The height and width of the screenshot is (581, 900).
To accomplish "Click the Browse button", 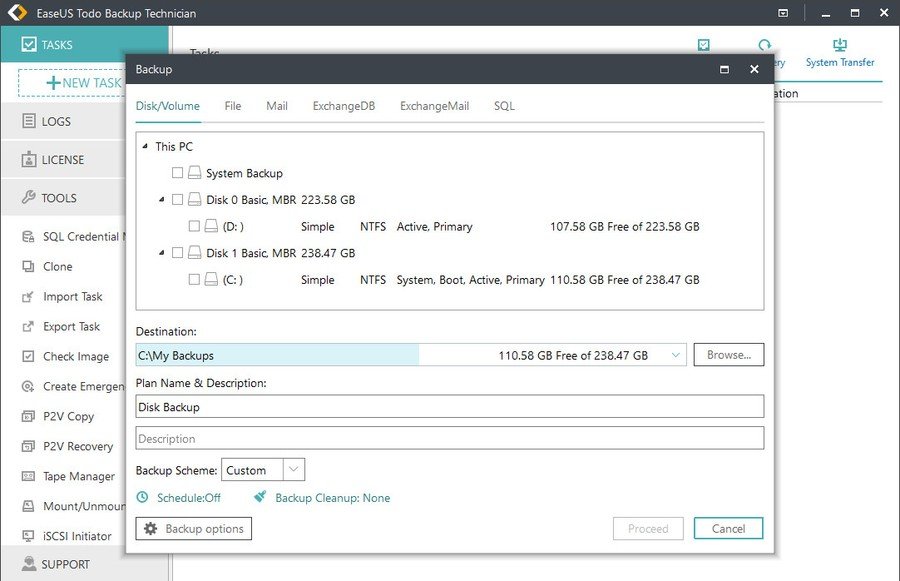I will tap(728, 355).
